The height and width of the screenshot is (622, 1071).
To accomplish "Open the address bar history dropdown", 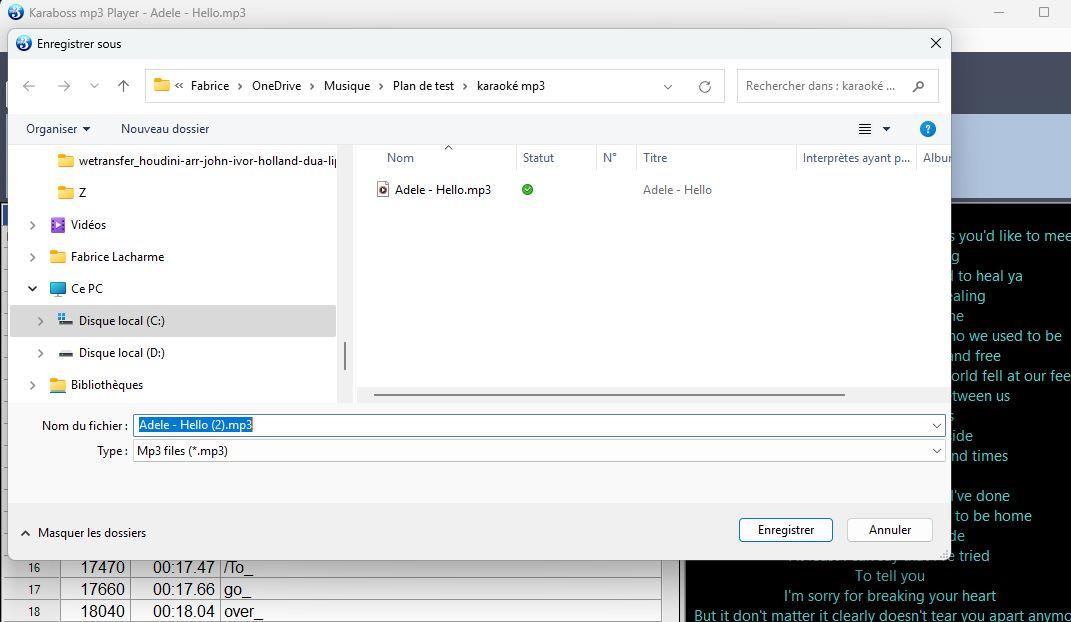I will (x=668, y=87).
